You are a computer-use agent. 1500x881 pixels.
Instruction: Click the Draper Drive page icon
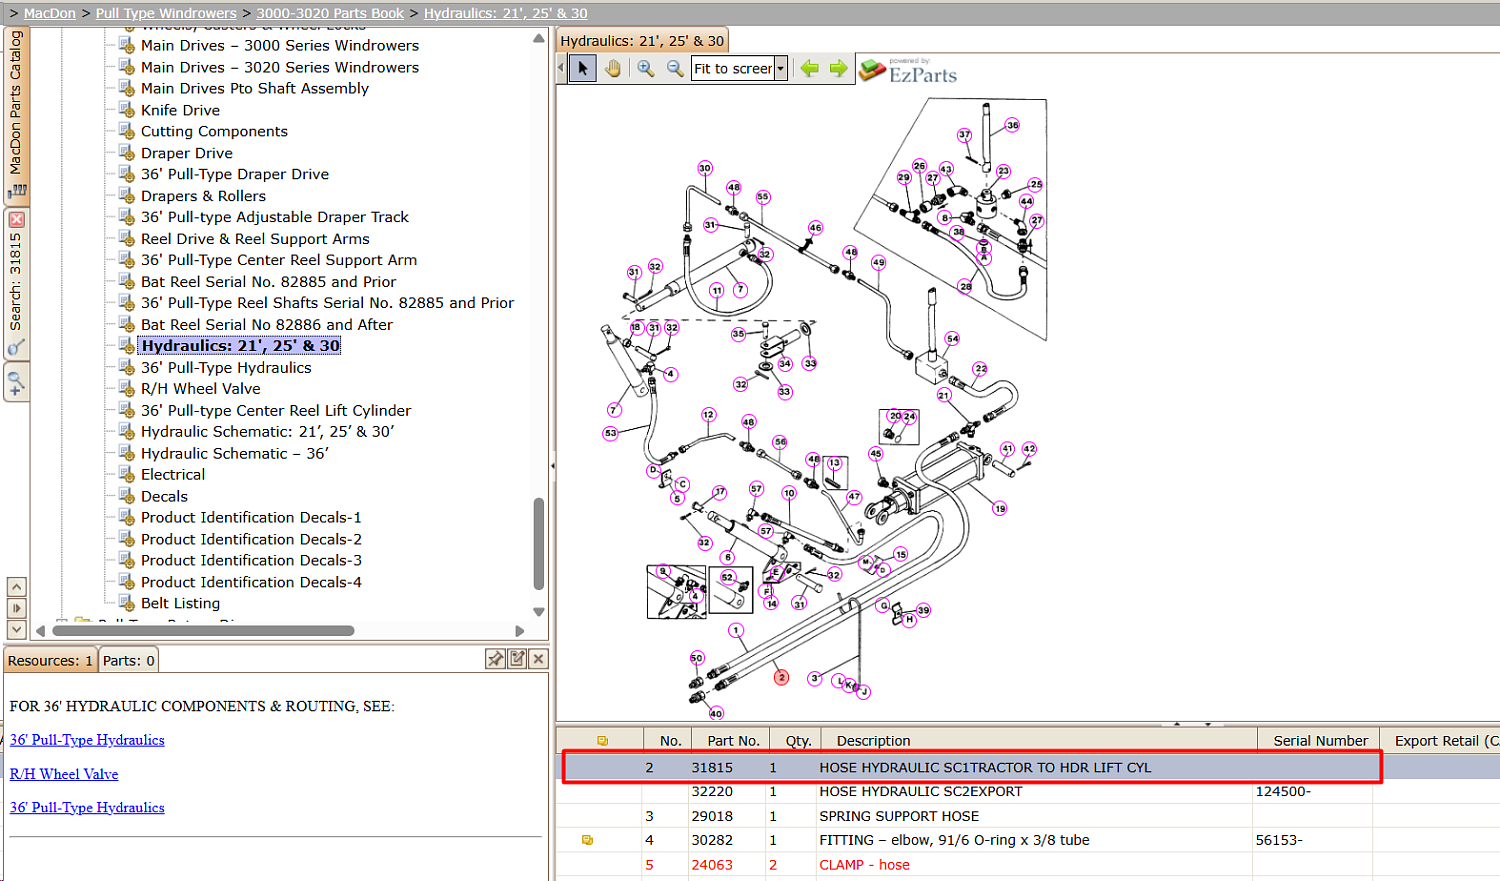pyautogui.click(x=127, y=153)
